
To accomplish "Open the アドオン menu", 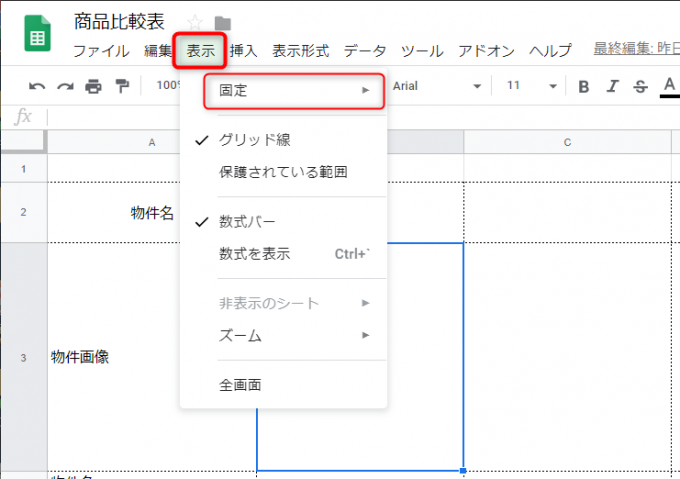I will point(486,51).
